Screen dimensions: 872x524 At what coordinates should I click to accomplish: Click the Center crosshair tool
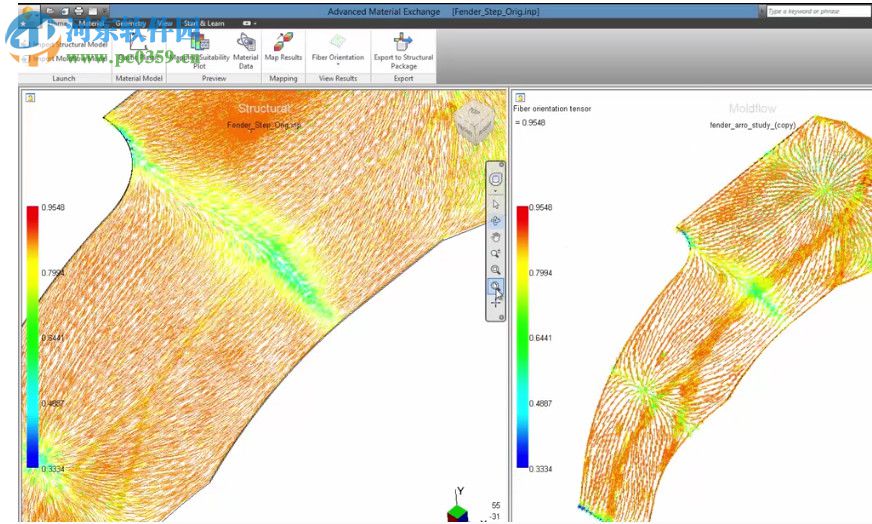click(496, 302)
